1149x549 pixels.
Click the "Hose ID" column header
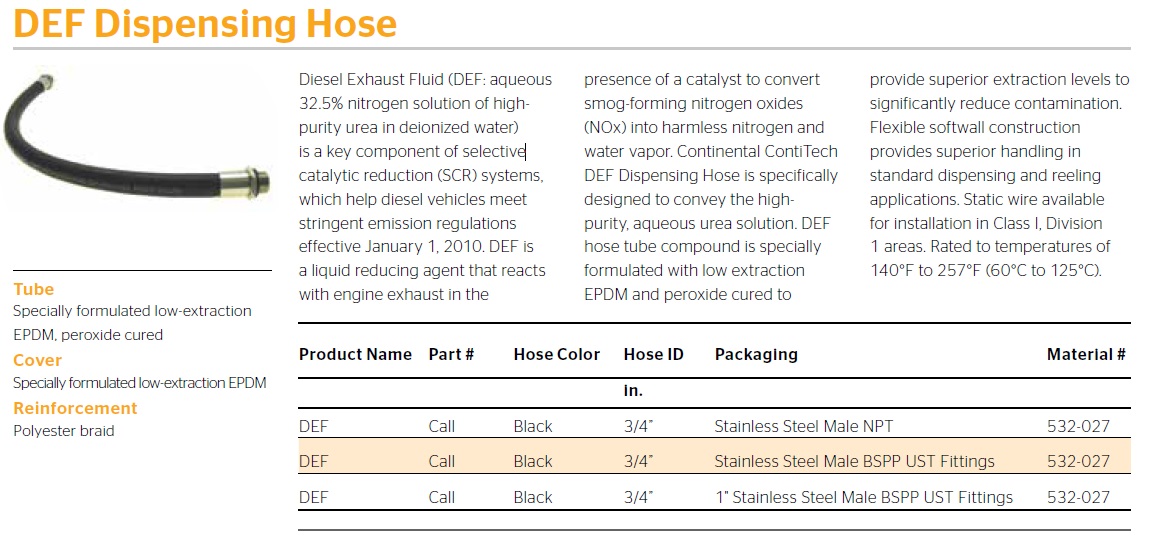(653, 354)
